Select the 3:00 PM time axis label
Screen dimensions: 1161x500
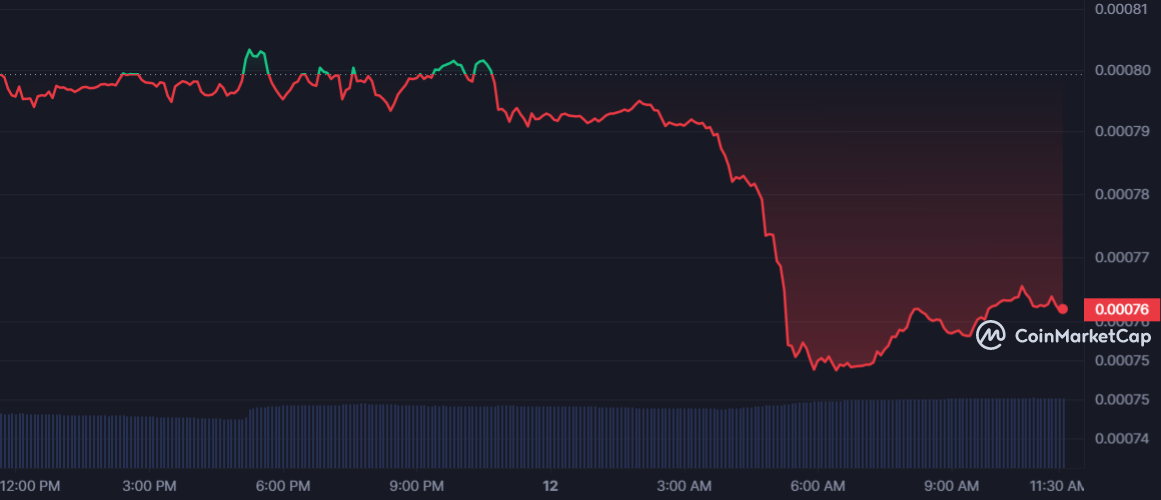[x=150, y=486]
